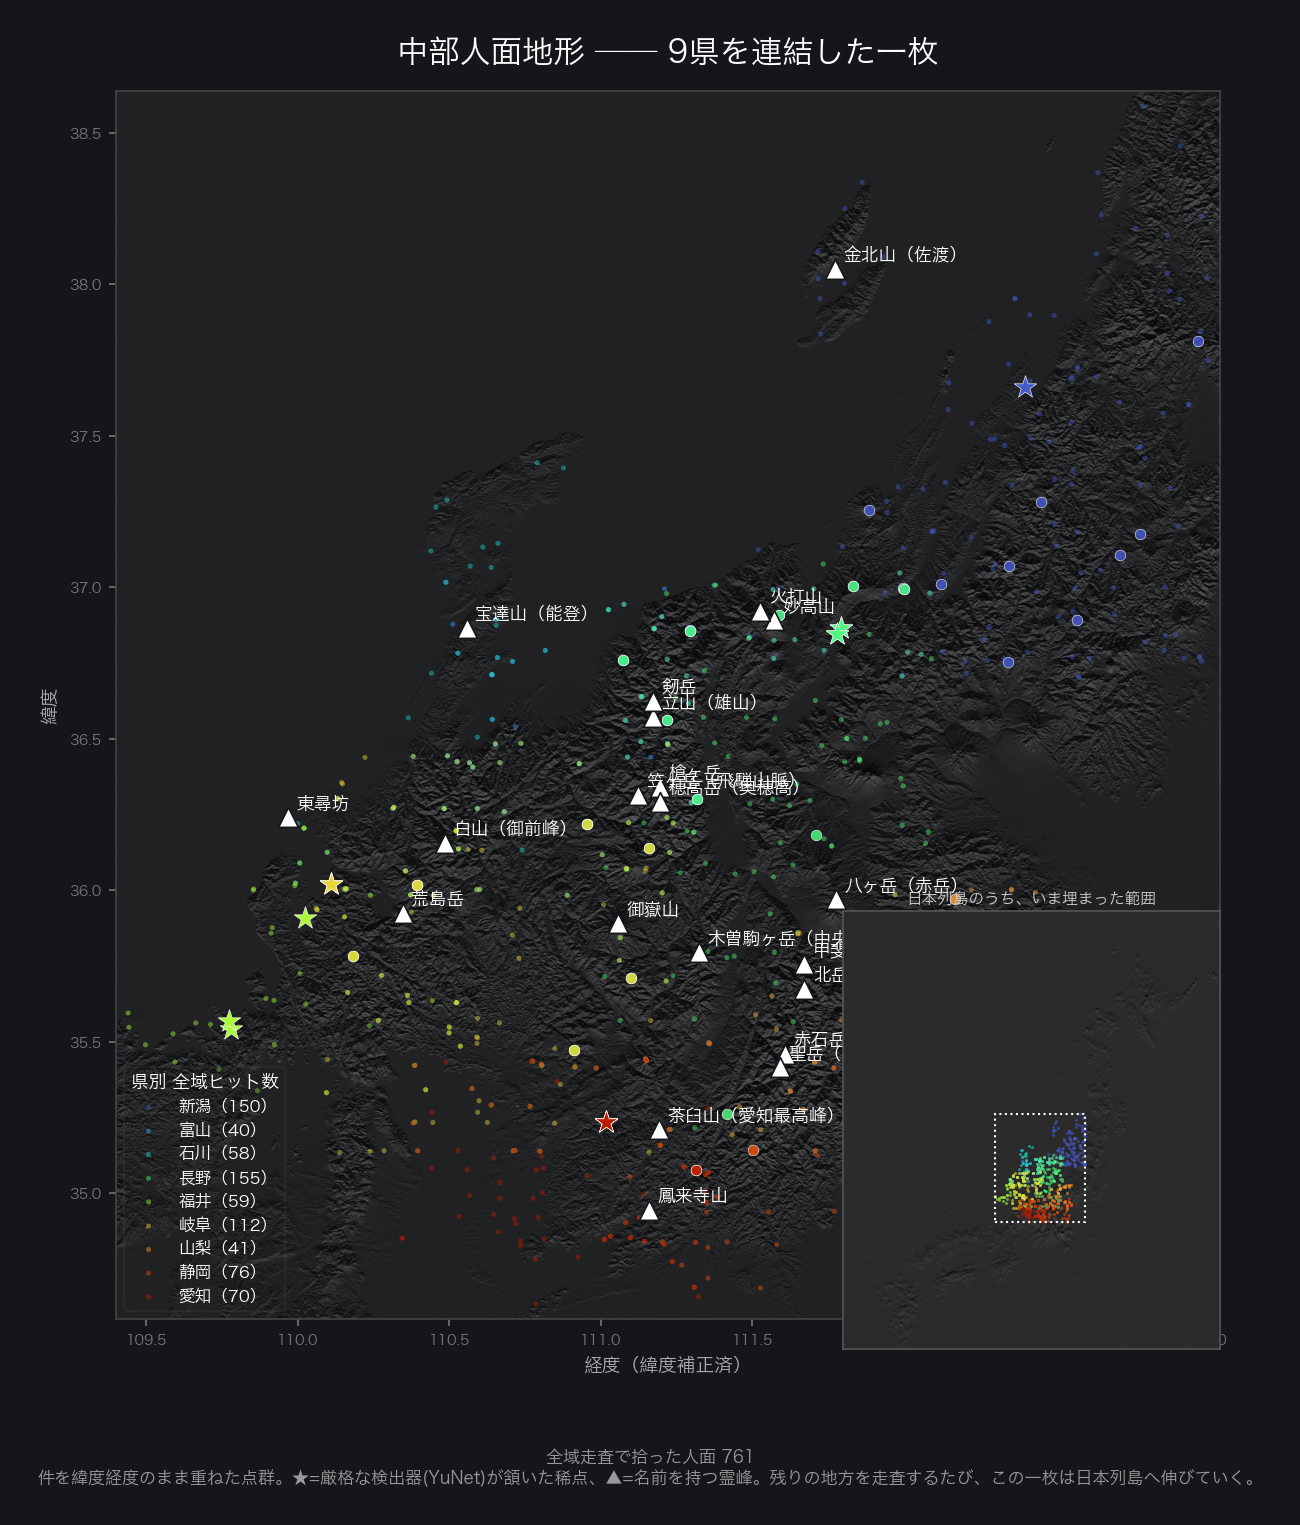Click the 36.0 latitude tick label

tap(86, 891)
